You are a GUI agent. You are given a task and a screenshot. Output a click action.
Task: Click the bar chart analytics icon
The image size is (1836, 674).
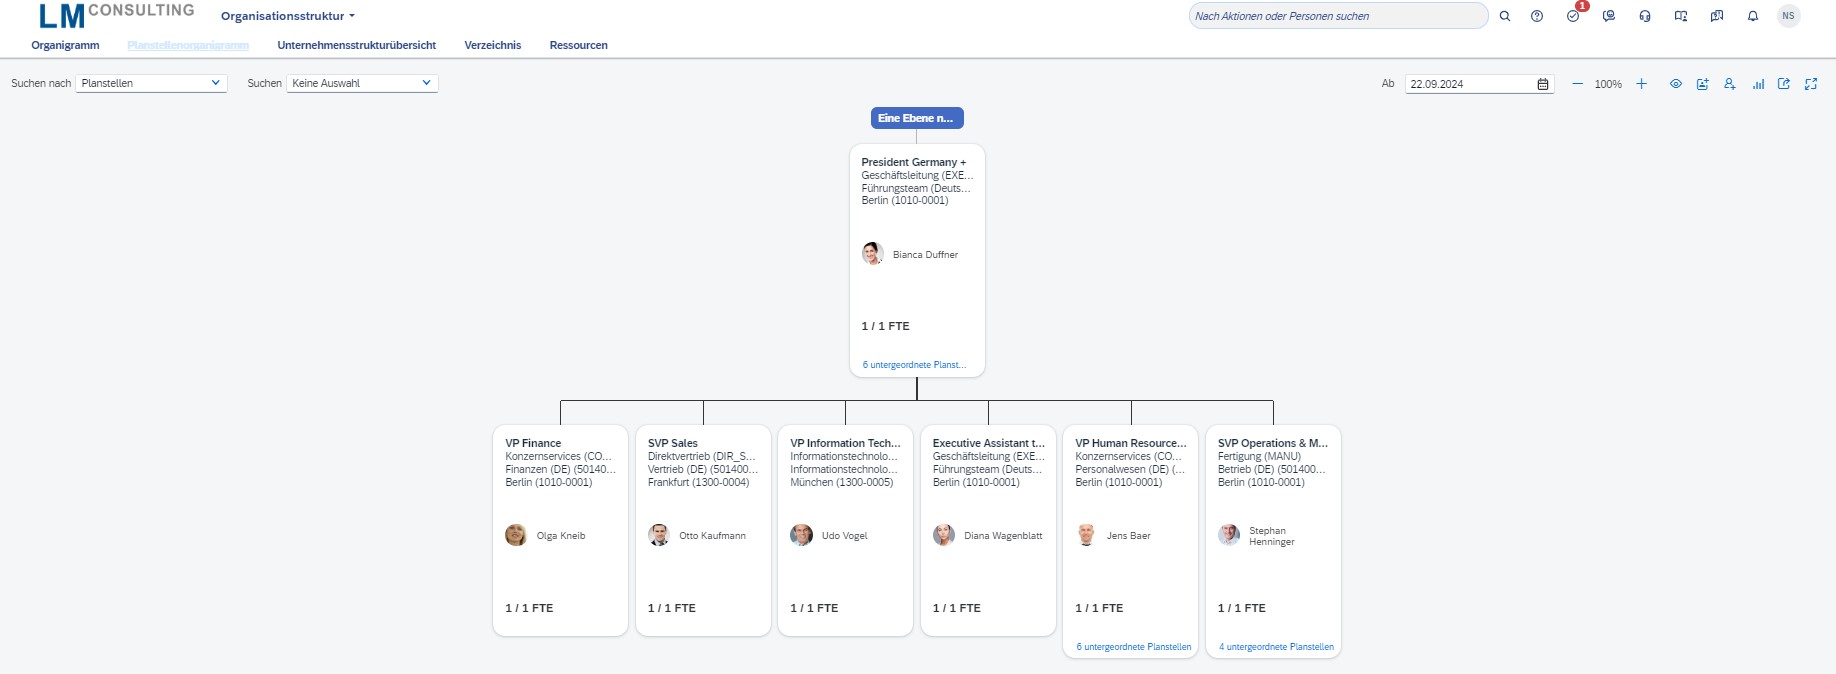pos(1757,84)
